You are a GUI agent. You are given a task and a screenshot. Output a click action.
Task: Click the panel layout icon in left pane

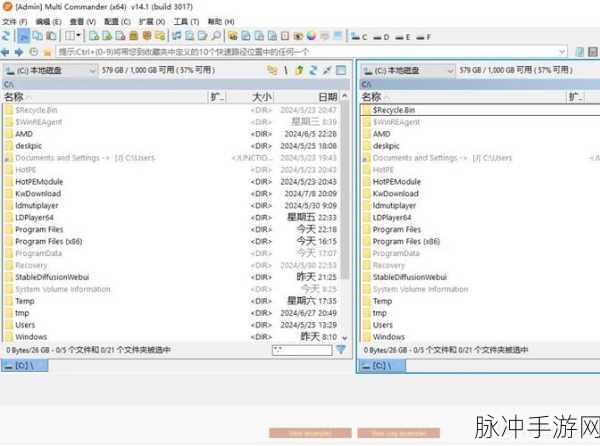341,70
